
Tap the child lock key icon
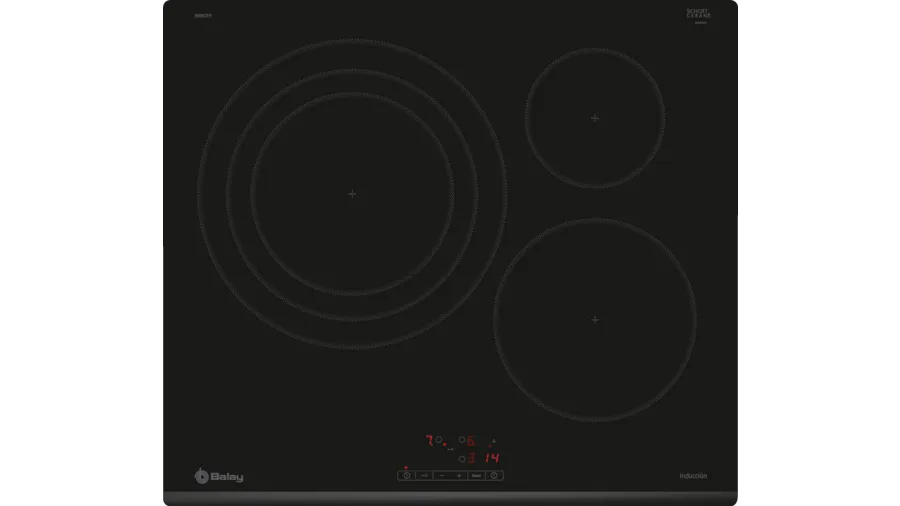(424, 476)
